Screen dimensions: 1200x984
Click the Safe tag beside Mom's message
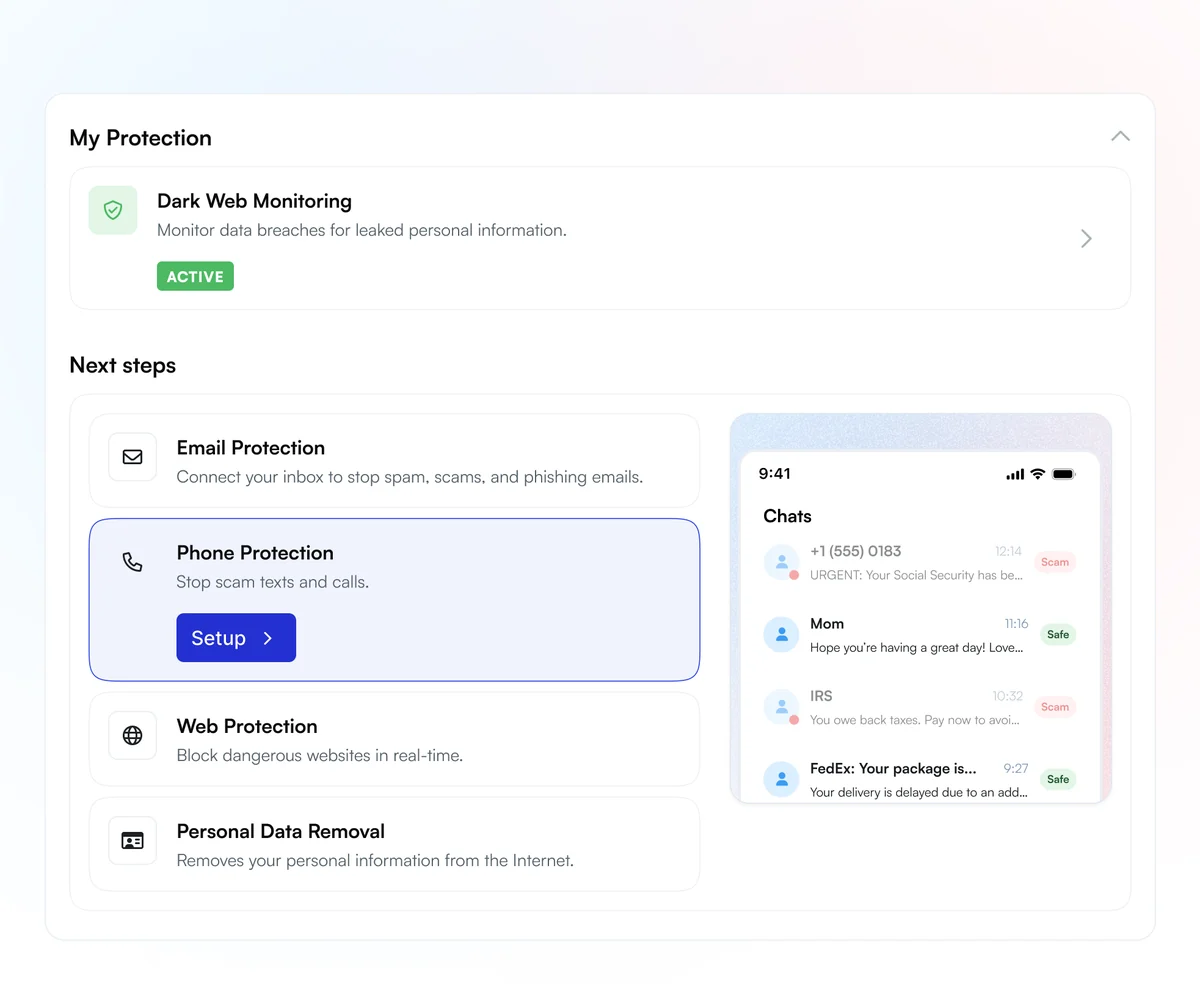1058,634
